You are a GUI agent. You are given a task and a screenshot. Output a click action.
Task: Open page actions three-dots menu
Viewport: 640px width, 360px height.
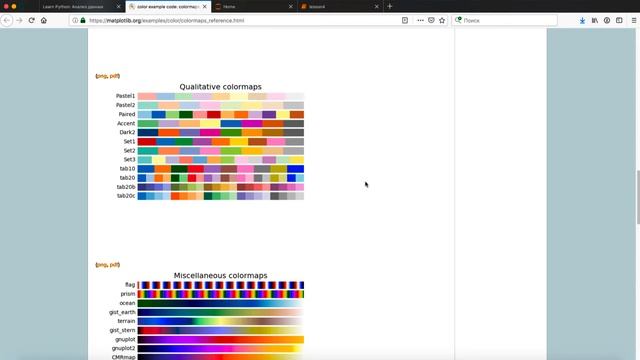coord(420,20)
